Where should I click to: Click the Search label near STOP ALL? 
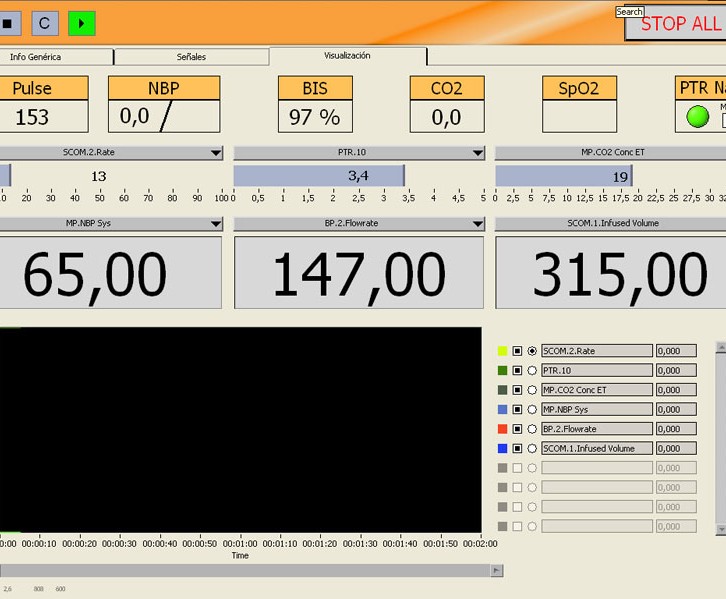click(629, 12)
